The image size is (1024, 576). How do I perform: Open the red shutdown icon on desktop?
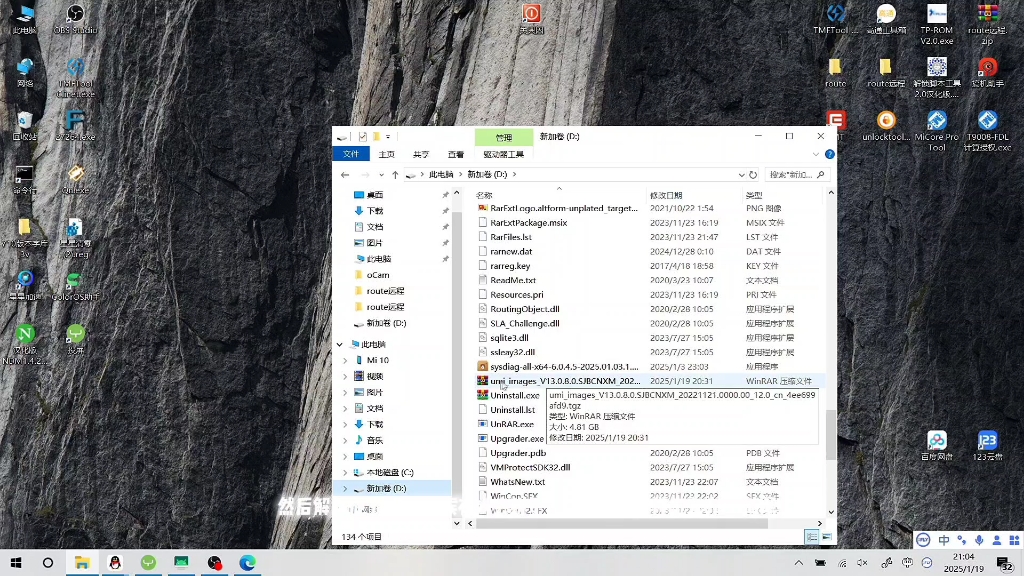(x=531, y=19)
